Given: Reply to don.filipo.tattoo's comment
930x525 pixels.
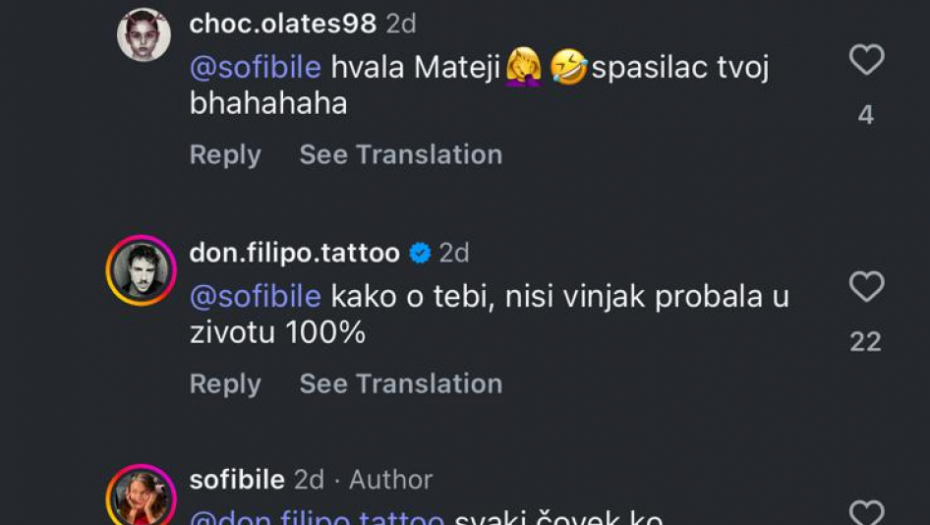Looking at the screenshot, I should click(225, 384).
